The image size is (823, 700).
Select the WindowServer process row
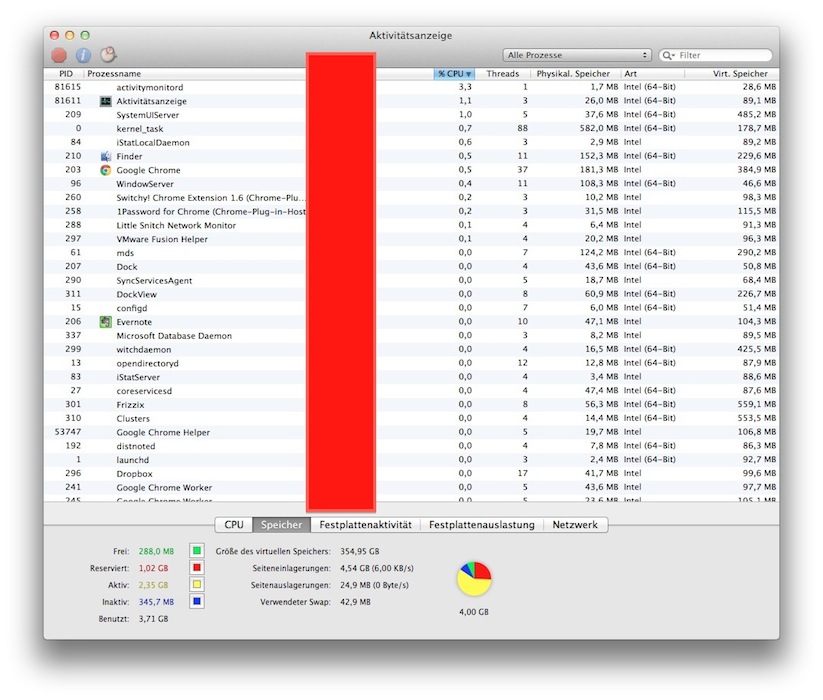(412, 184)
